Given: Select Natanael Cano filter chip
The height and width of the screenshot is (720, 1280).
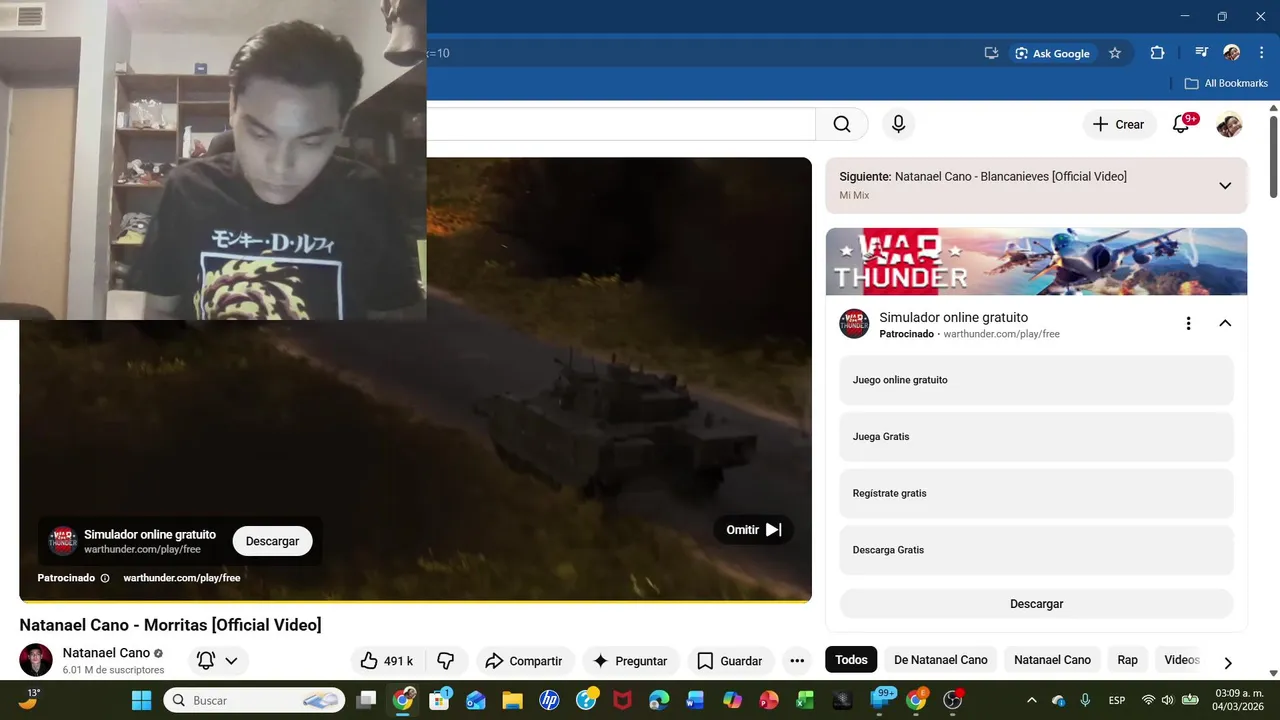Looking at the screenshot, I should tap(1052, 660).
